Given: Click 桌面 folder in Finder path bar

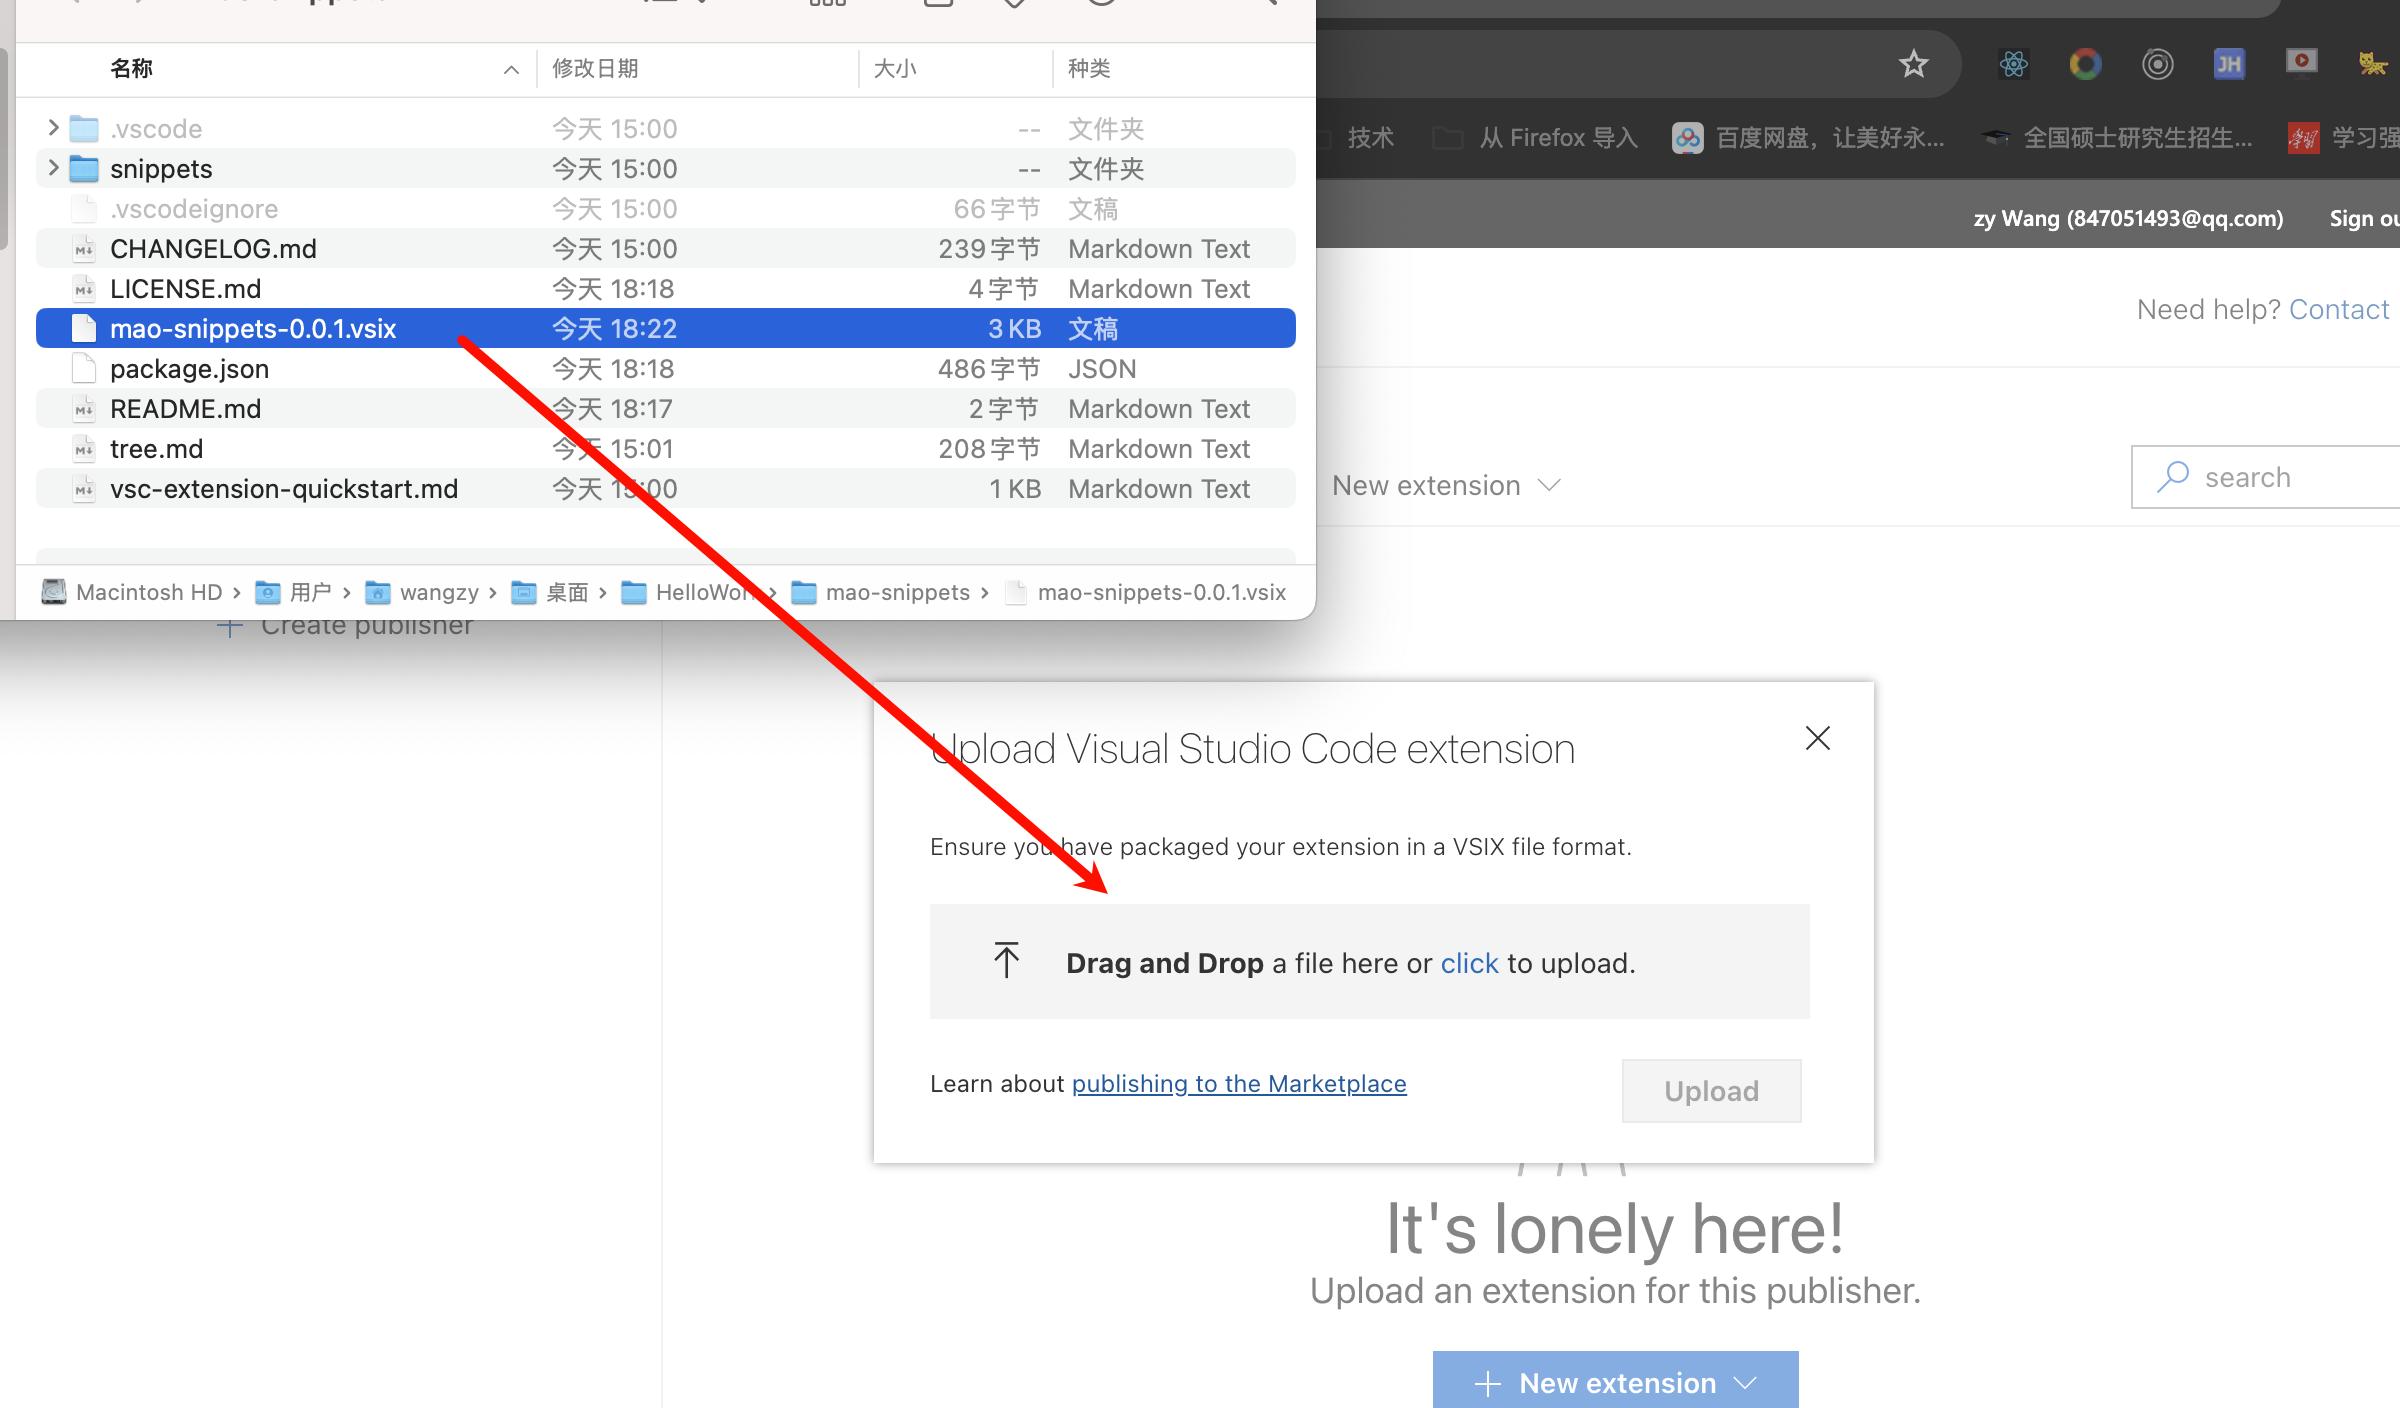Looking at the screenshot, I should click(550, 592).
